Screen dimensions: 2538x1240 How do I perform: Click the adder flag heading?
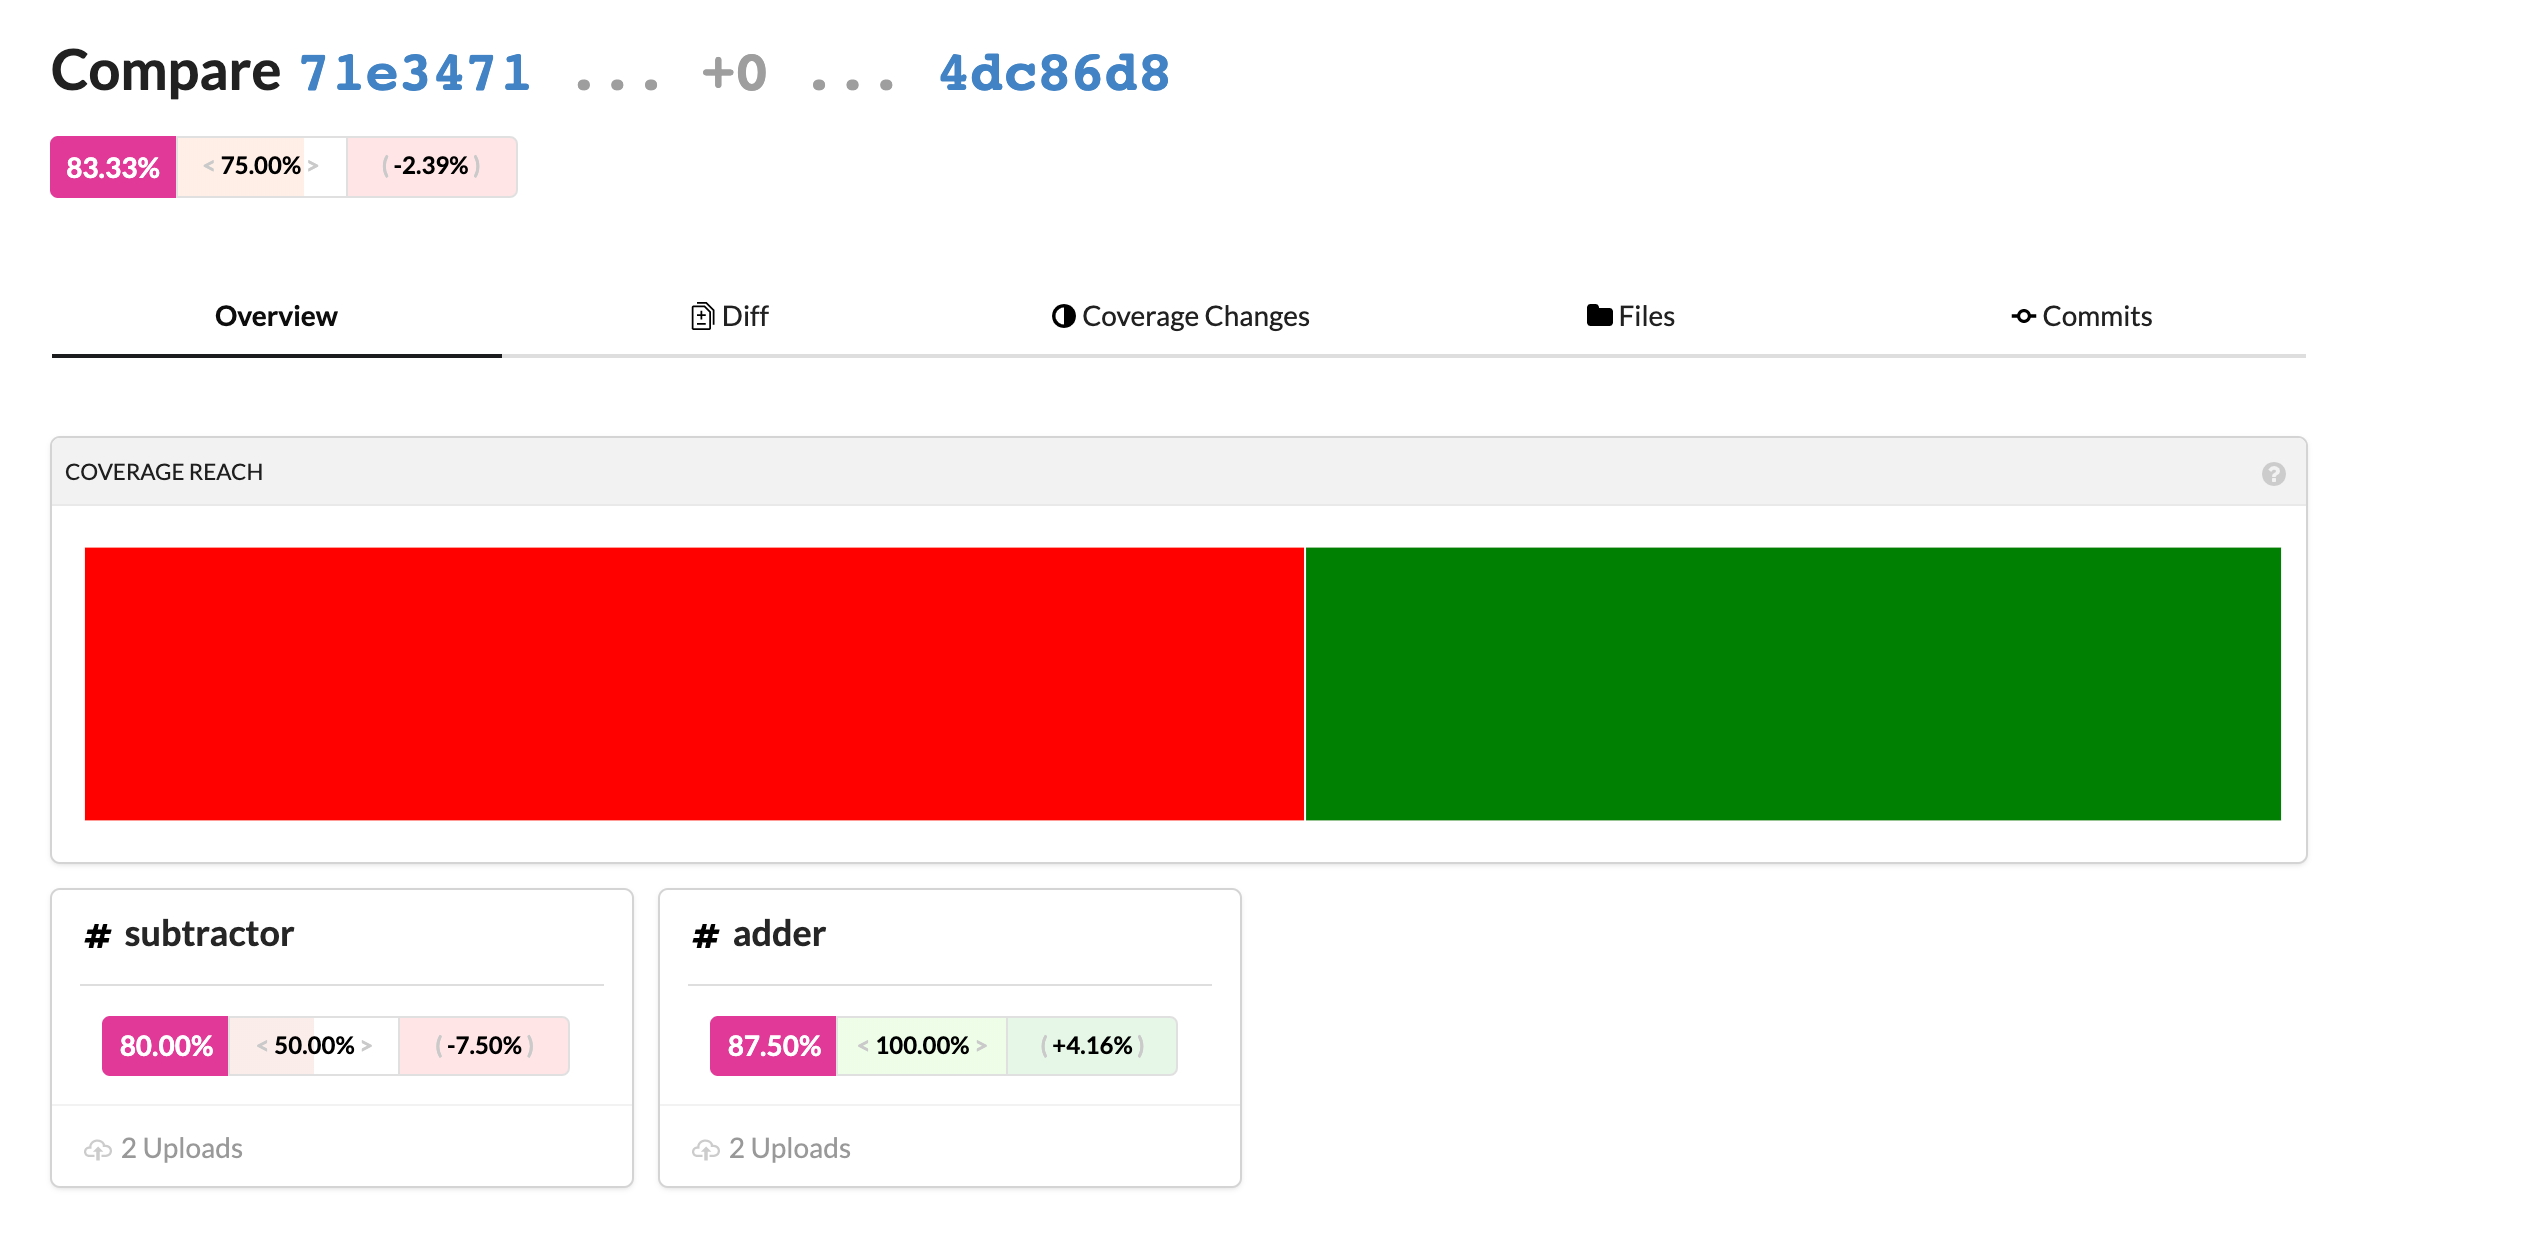[779, 934]
